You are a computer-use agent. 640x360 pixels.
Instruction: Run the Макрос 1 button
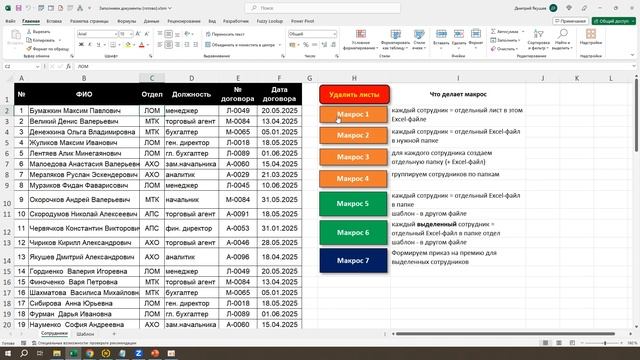353,114
